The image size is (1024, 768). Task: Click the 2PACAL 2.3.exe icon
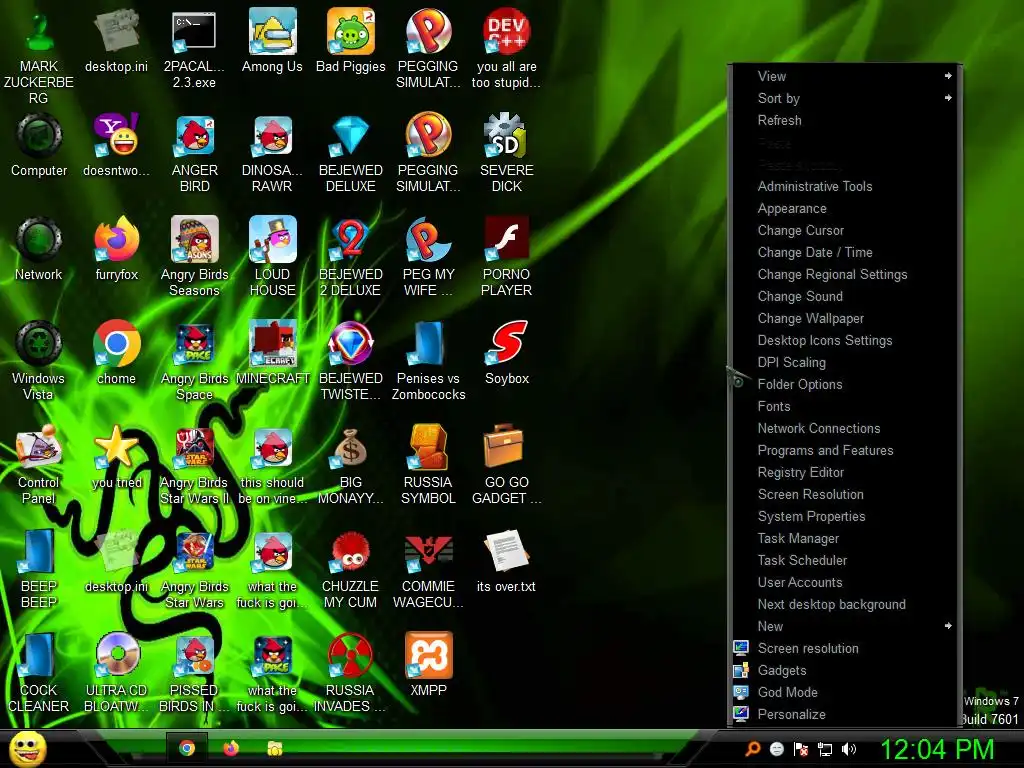(x=194, y=49)
